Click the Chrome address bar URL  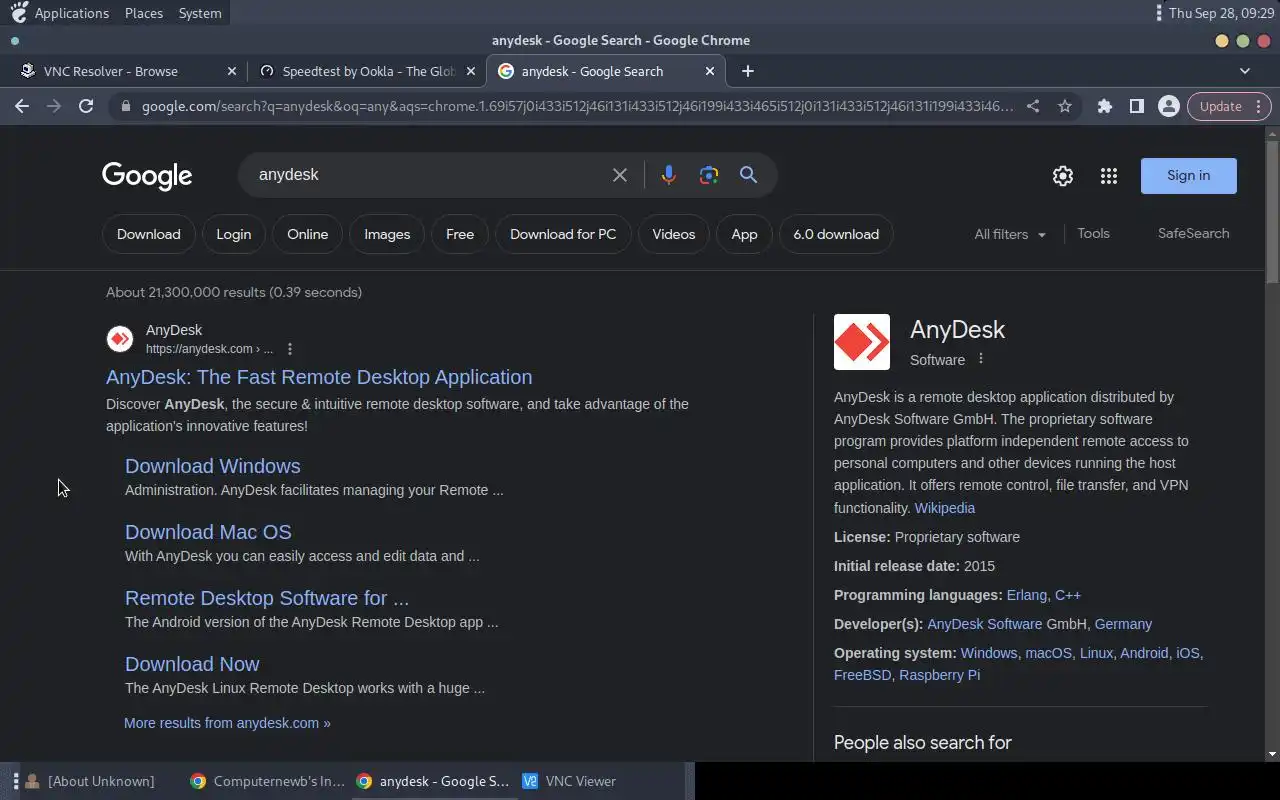(577, 106)
